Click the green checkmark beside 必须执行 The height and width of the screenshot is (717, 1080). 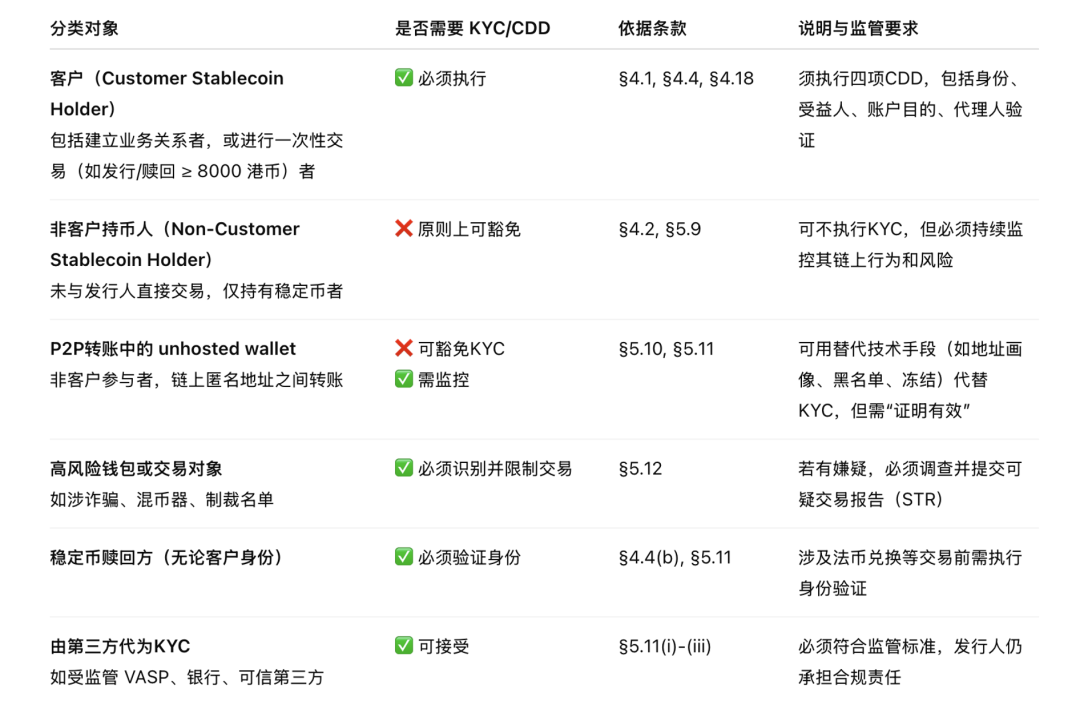click(x=404, y=78)
